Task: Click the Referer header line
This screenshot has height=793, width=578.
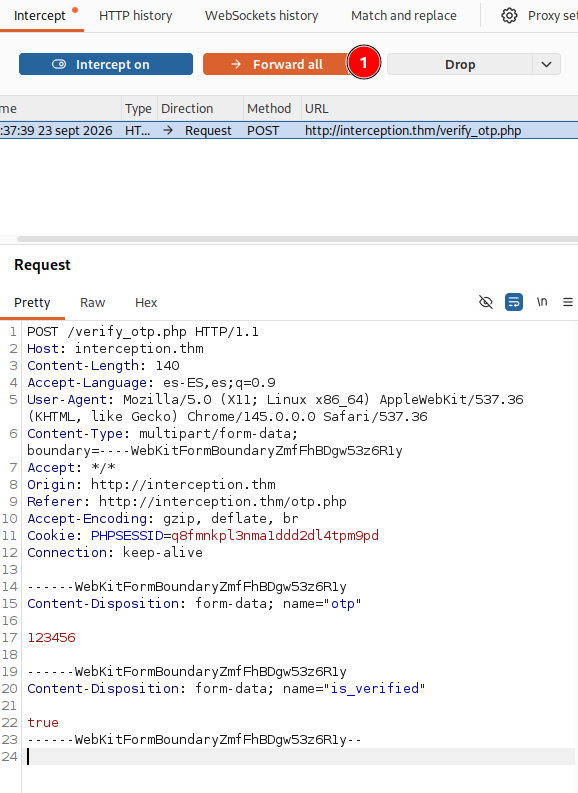Action: (x=187, y=501)
